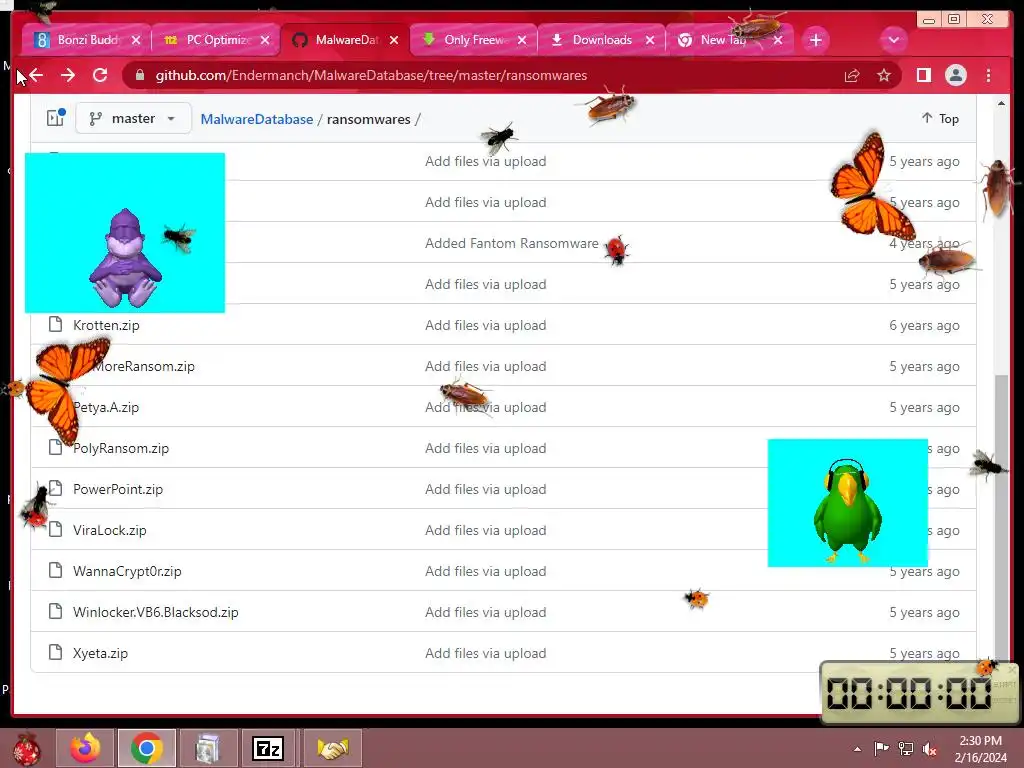
Task: Open Petya.A.zip file
Action: click(x=106, y=407)
